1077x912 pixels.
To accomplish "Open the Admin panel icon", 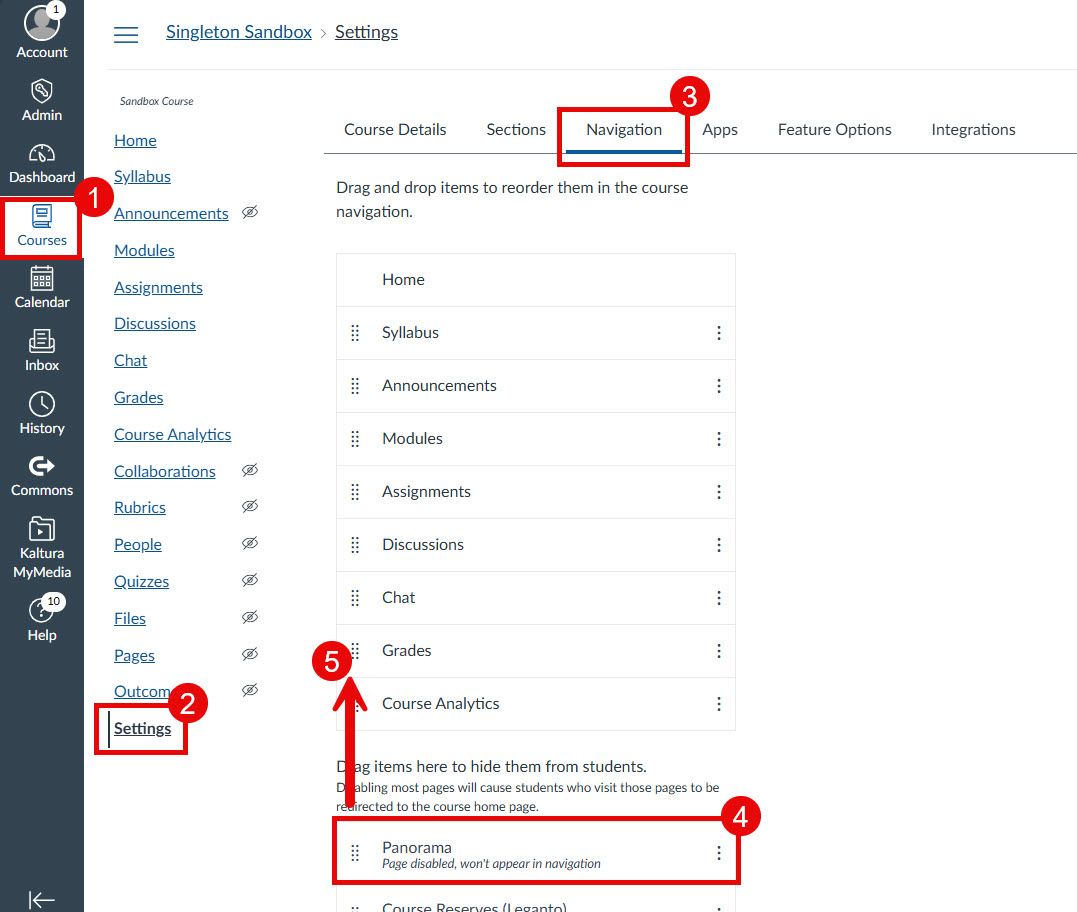I will tap(41, 92).
